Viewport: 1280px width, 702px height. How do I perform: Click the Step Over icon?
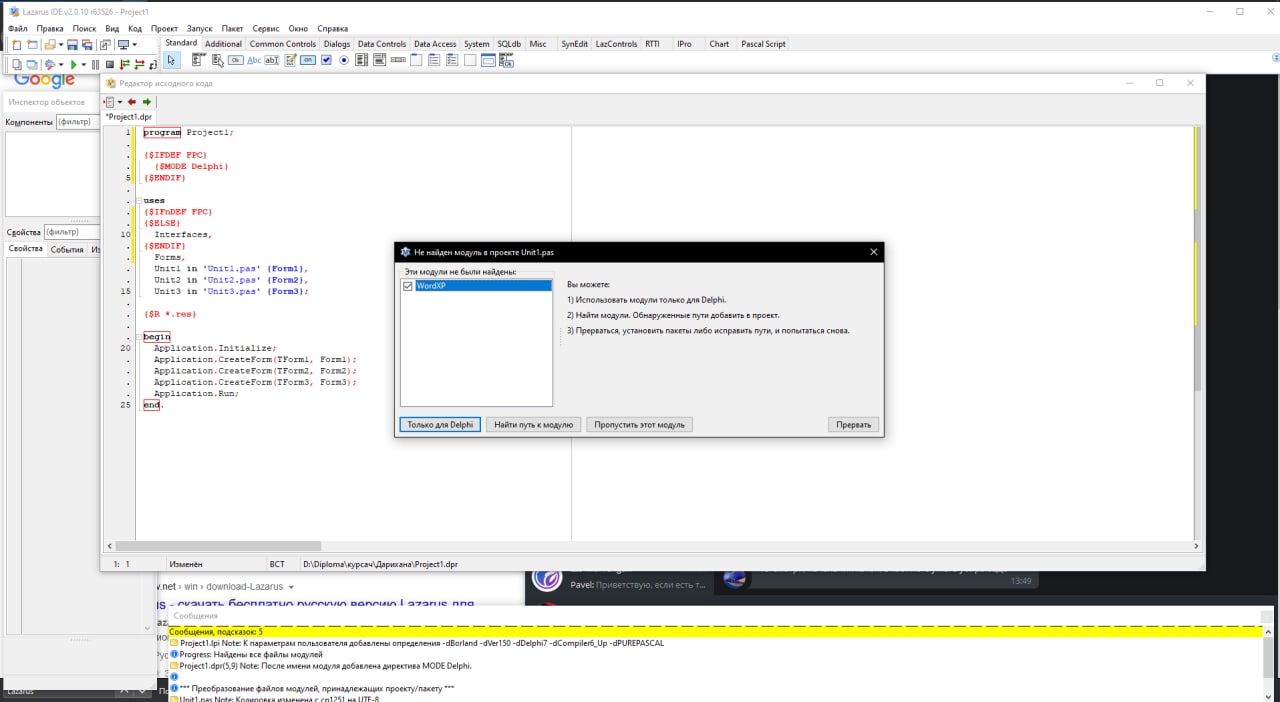click(x=139, y=65)
